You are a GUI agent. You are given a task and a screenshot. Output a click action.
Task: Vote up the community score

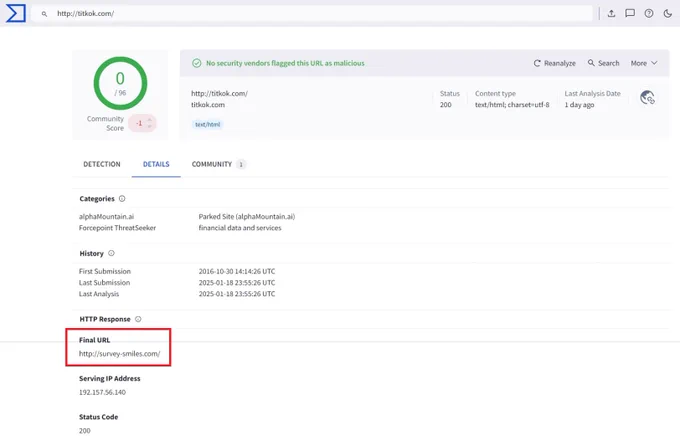(x=150, y=119)
